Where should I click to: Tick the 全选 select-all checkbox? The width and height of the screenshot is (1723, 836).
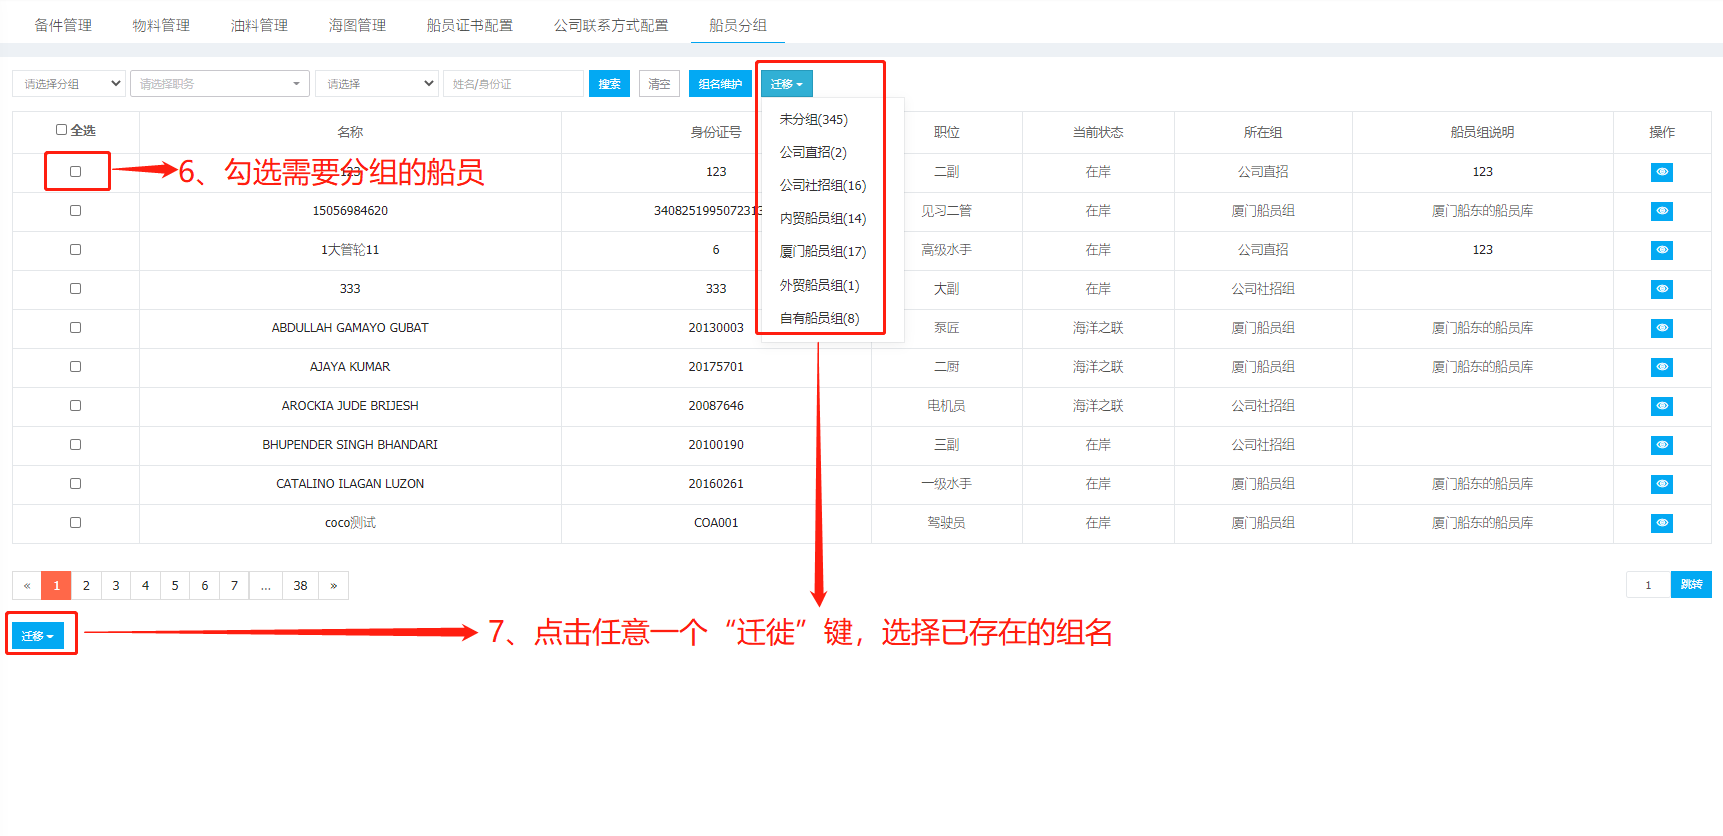pyautogui.click(x=61, y=130)
